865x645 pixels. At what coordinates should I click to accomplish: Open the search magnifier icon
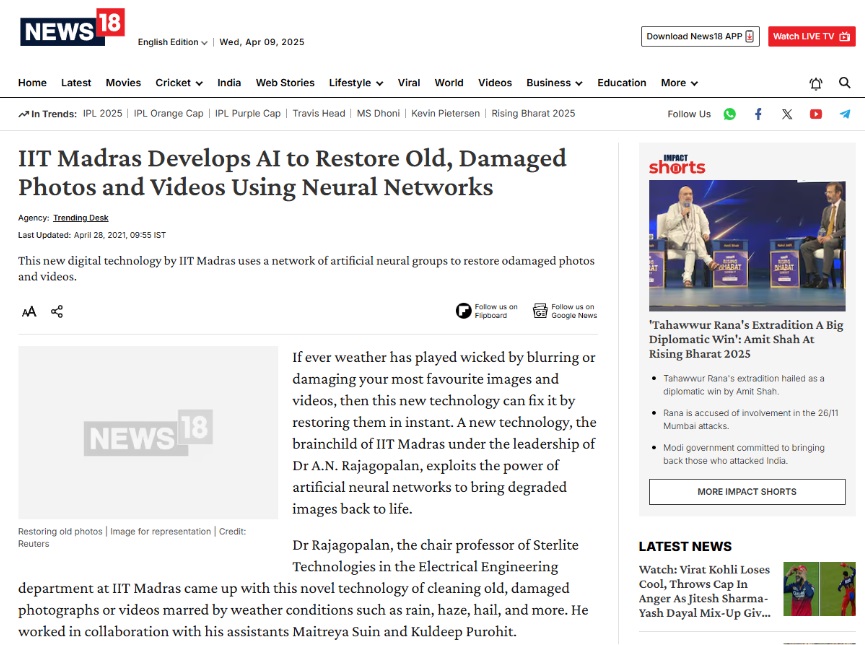click(844, 83)
